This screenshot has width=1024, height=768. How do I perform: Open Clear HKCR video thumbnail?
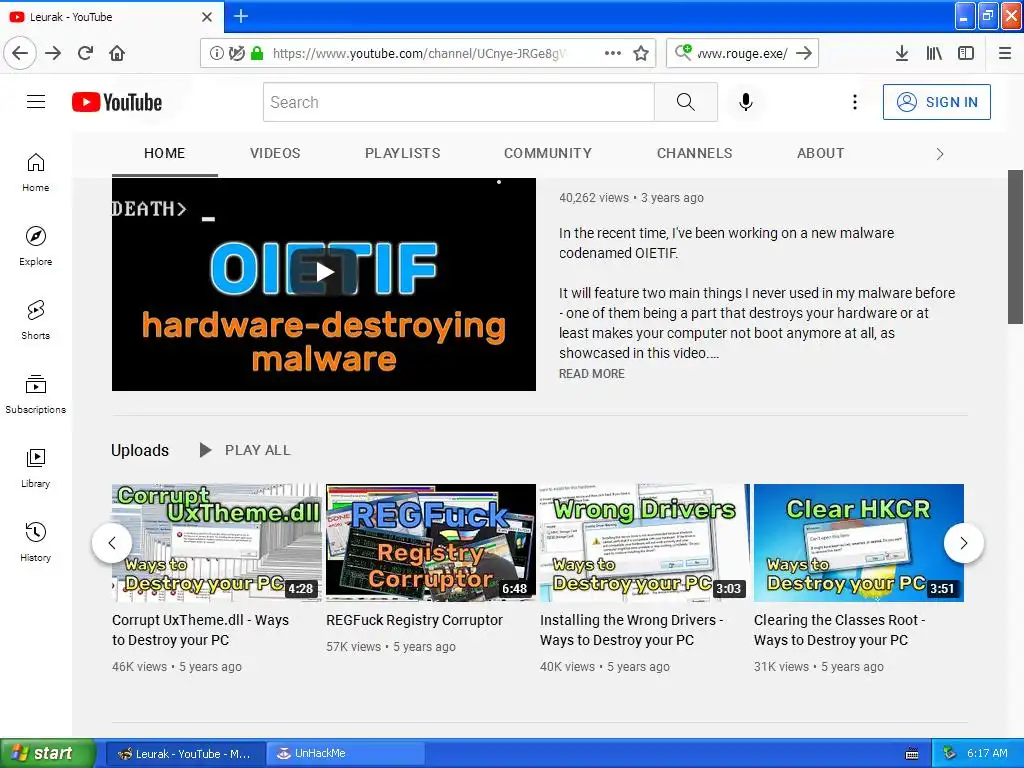[x=859, y=543]
